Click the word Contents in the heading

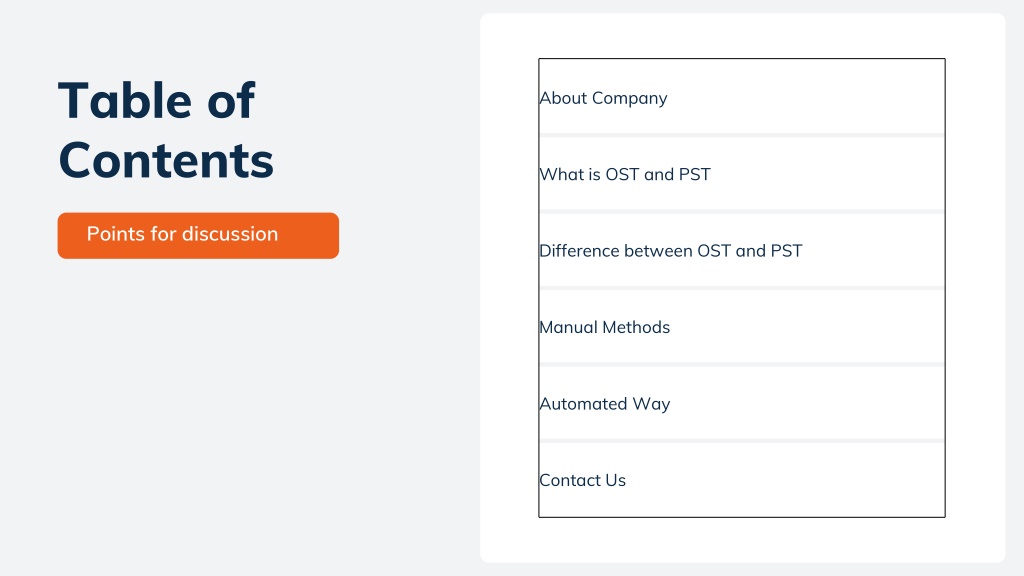click(x=166, y=160)
